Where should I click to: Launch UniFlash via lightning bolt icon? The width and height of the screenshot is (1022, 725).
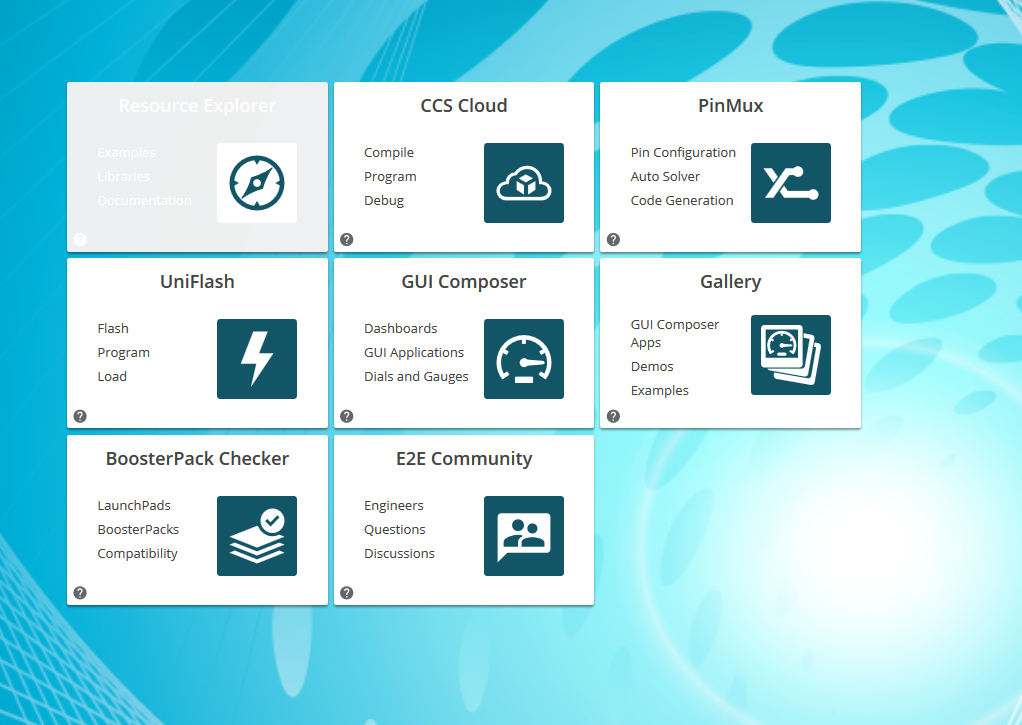[x=257, y=359]
